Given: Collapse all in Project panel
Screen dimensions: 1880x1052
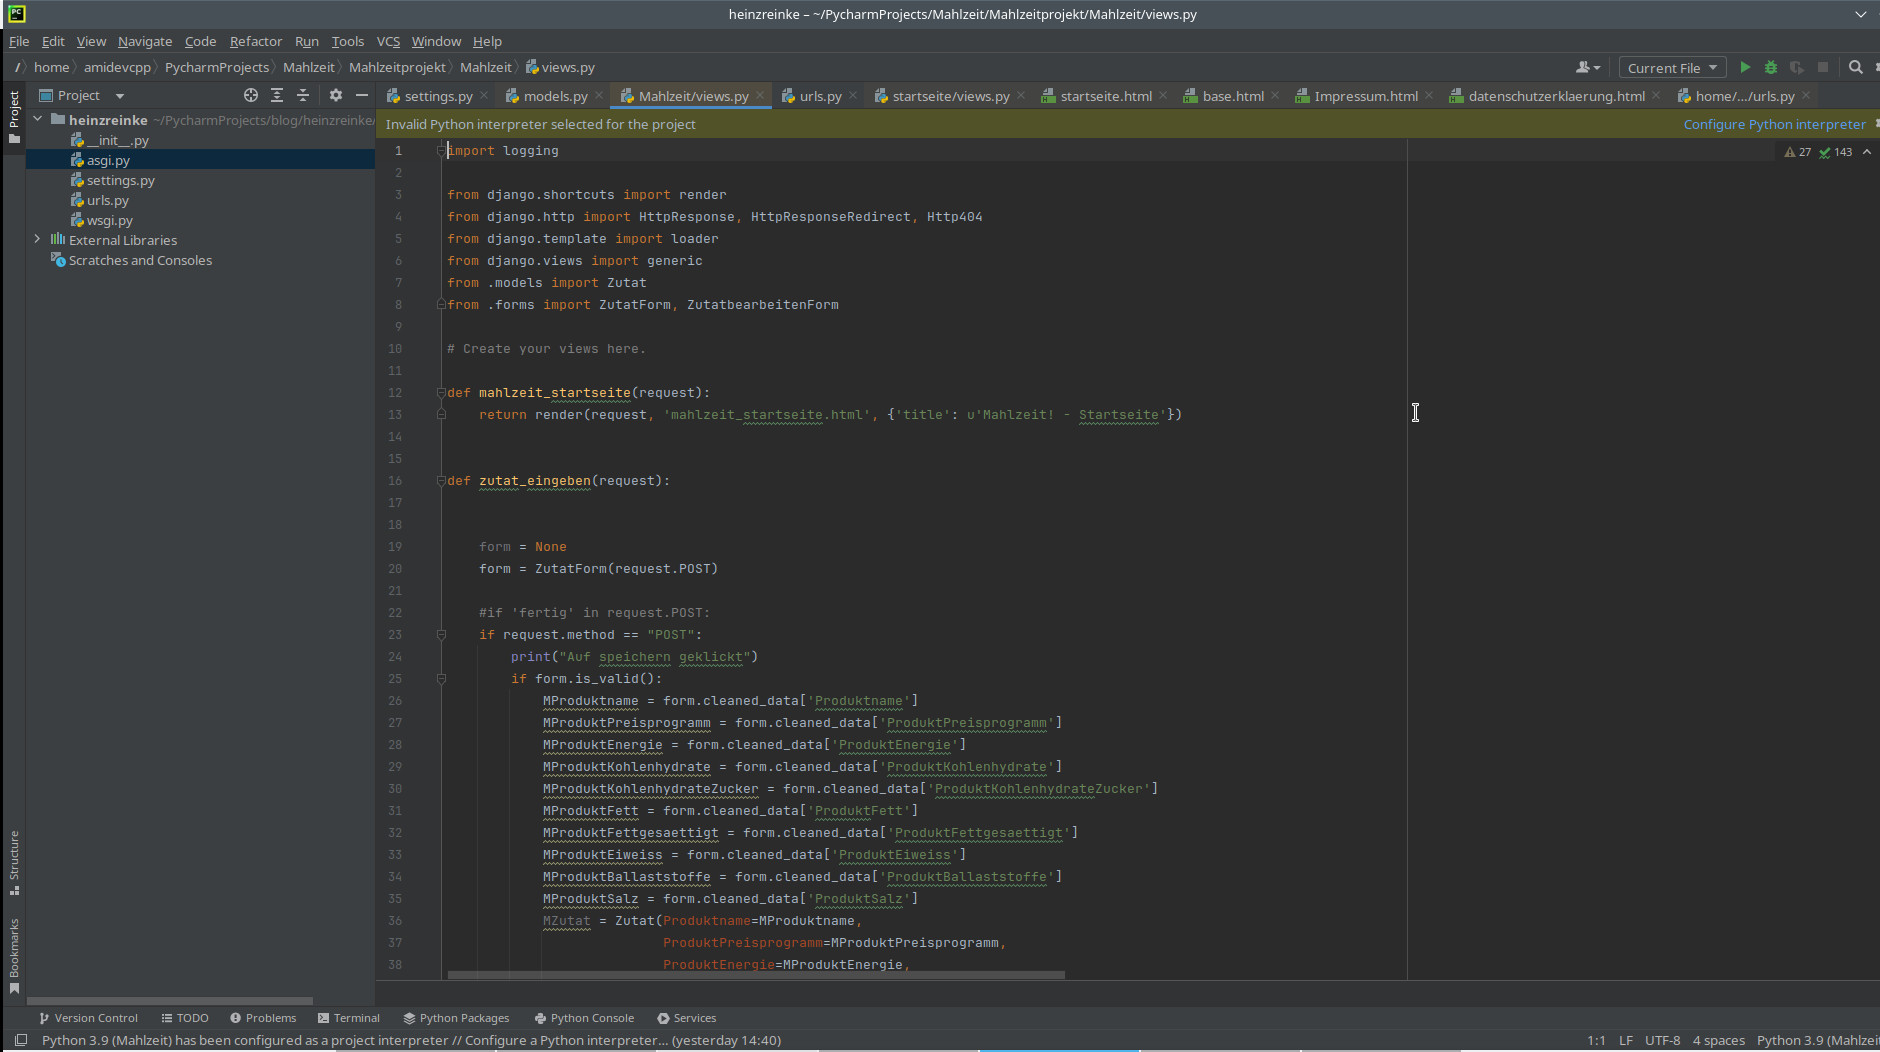Looking at the screenshot, I should pos(303,95).
